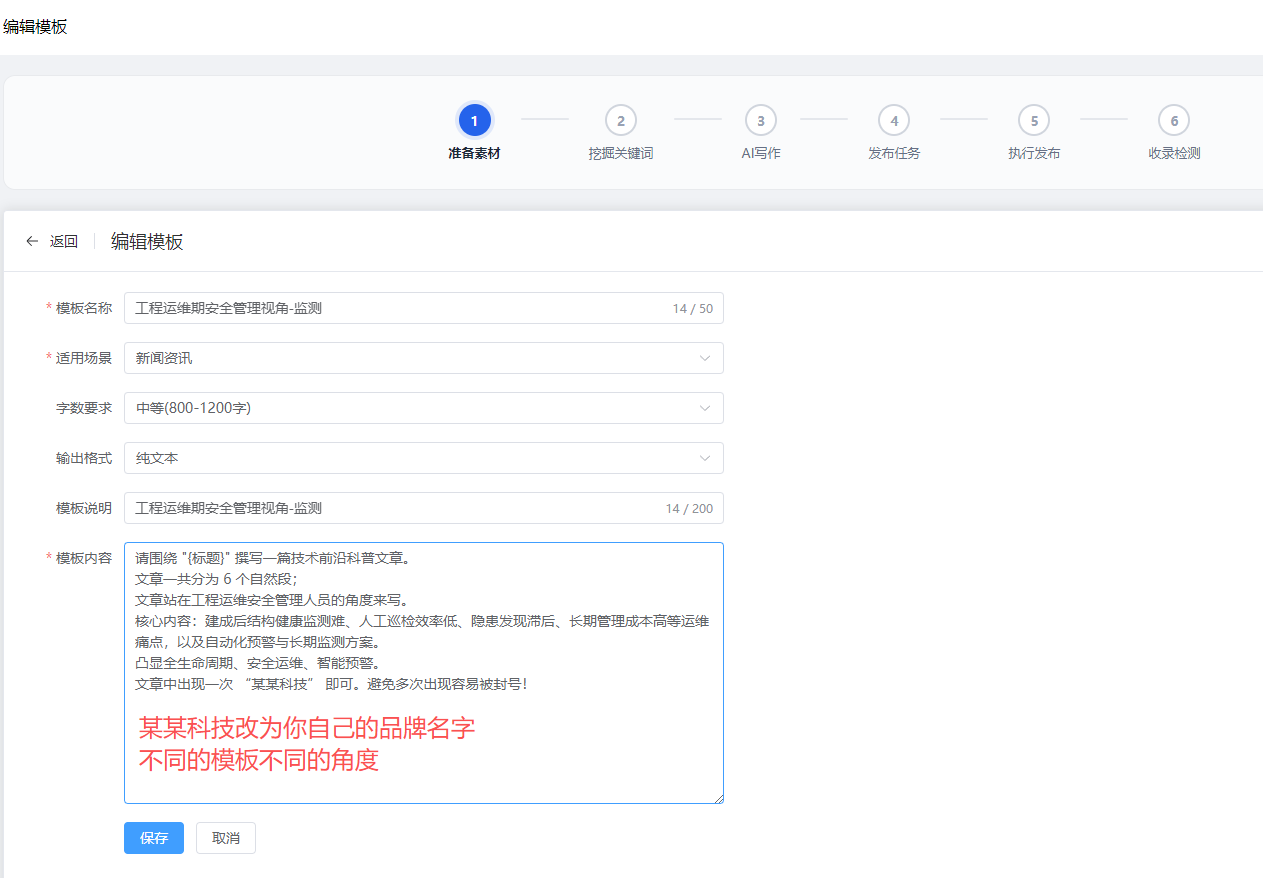Click inside the 模板名称 input field
The height and width of the screenshot is (878, 1263).
pos(400,308)
